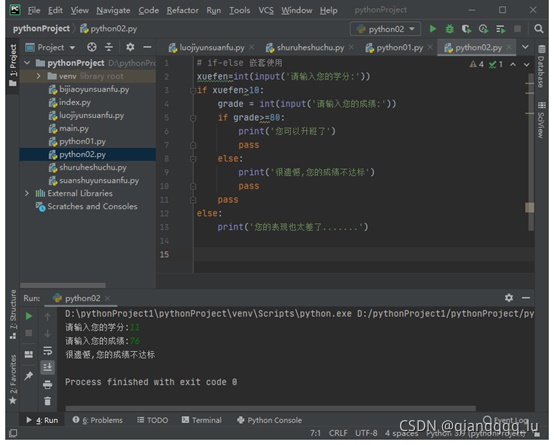This screenshot has width=554, height=445.
Task: Click the 4: Run tool window button
Action: (42, 420)
